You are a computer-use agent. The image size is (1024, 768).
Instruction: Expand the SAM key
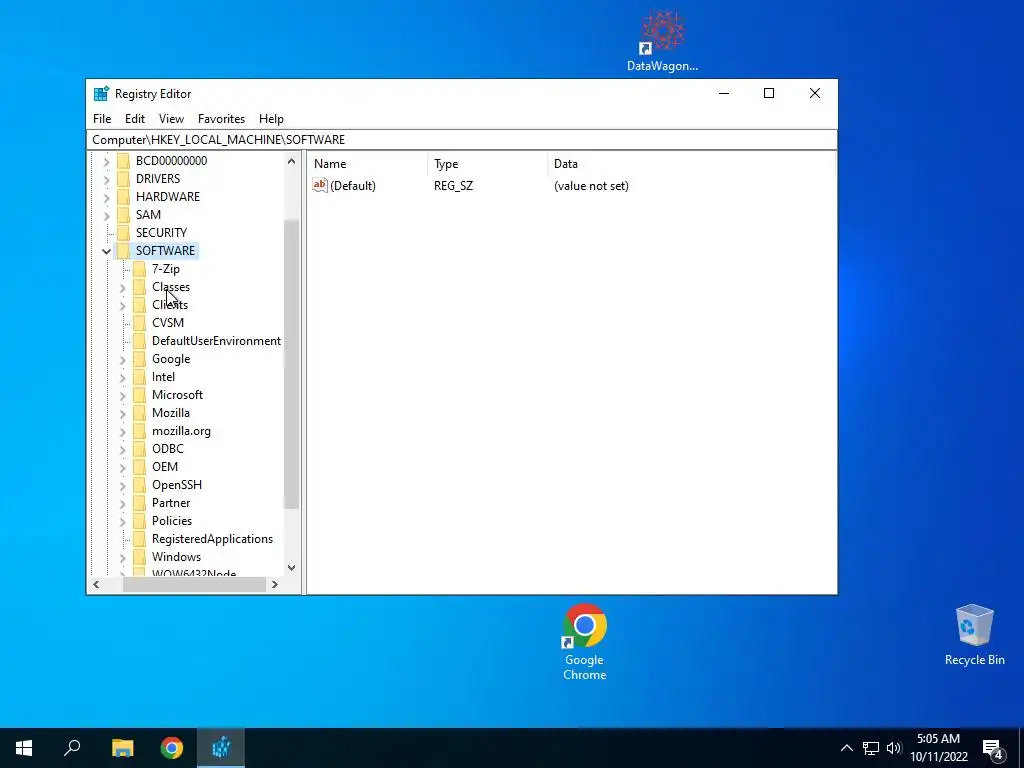[106, 215]
